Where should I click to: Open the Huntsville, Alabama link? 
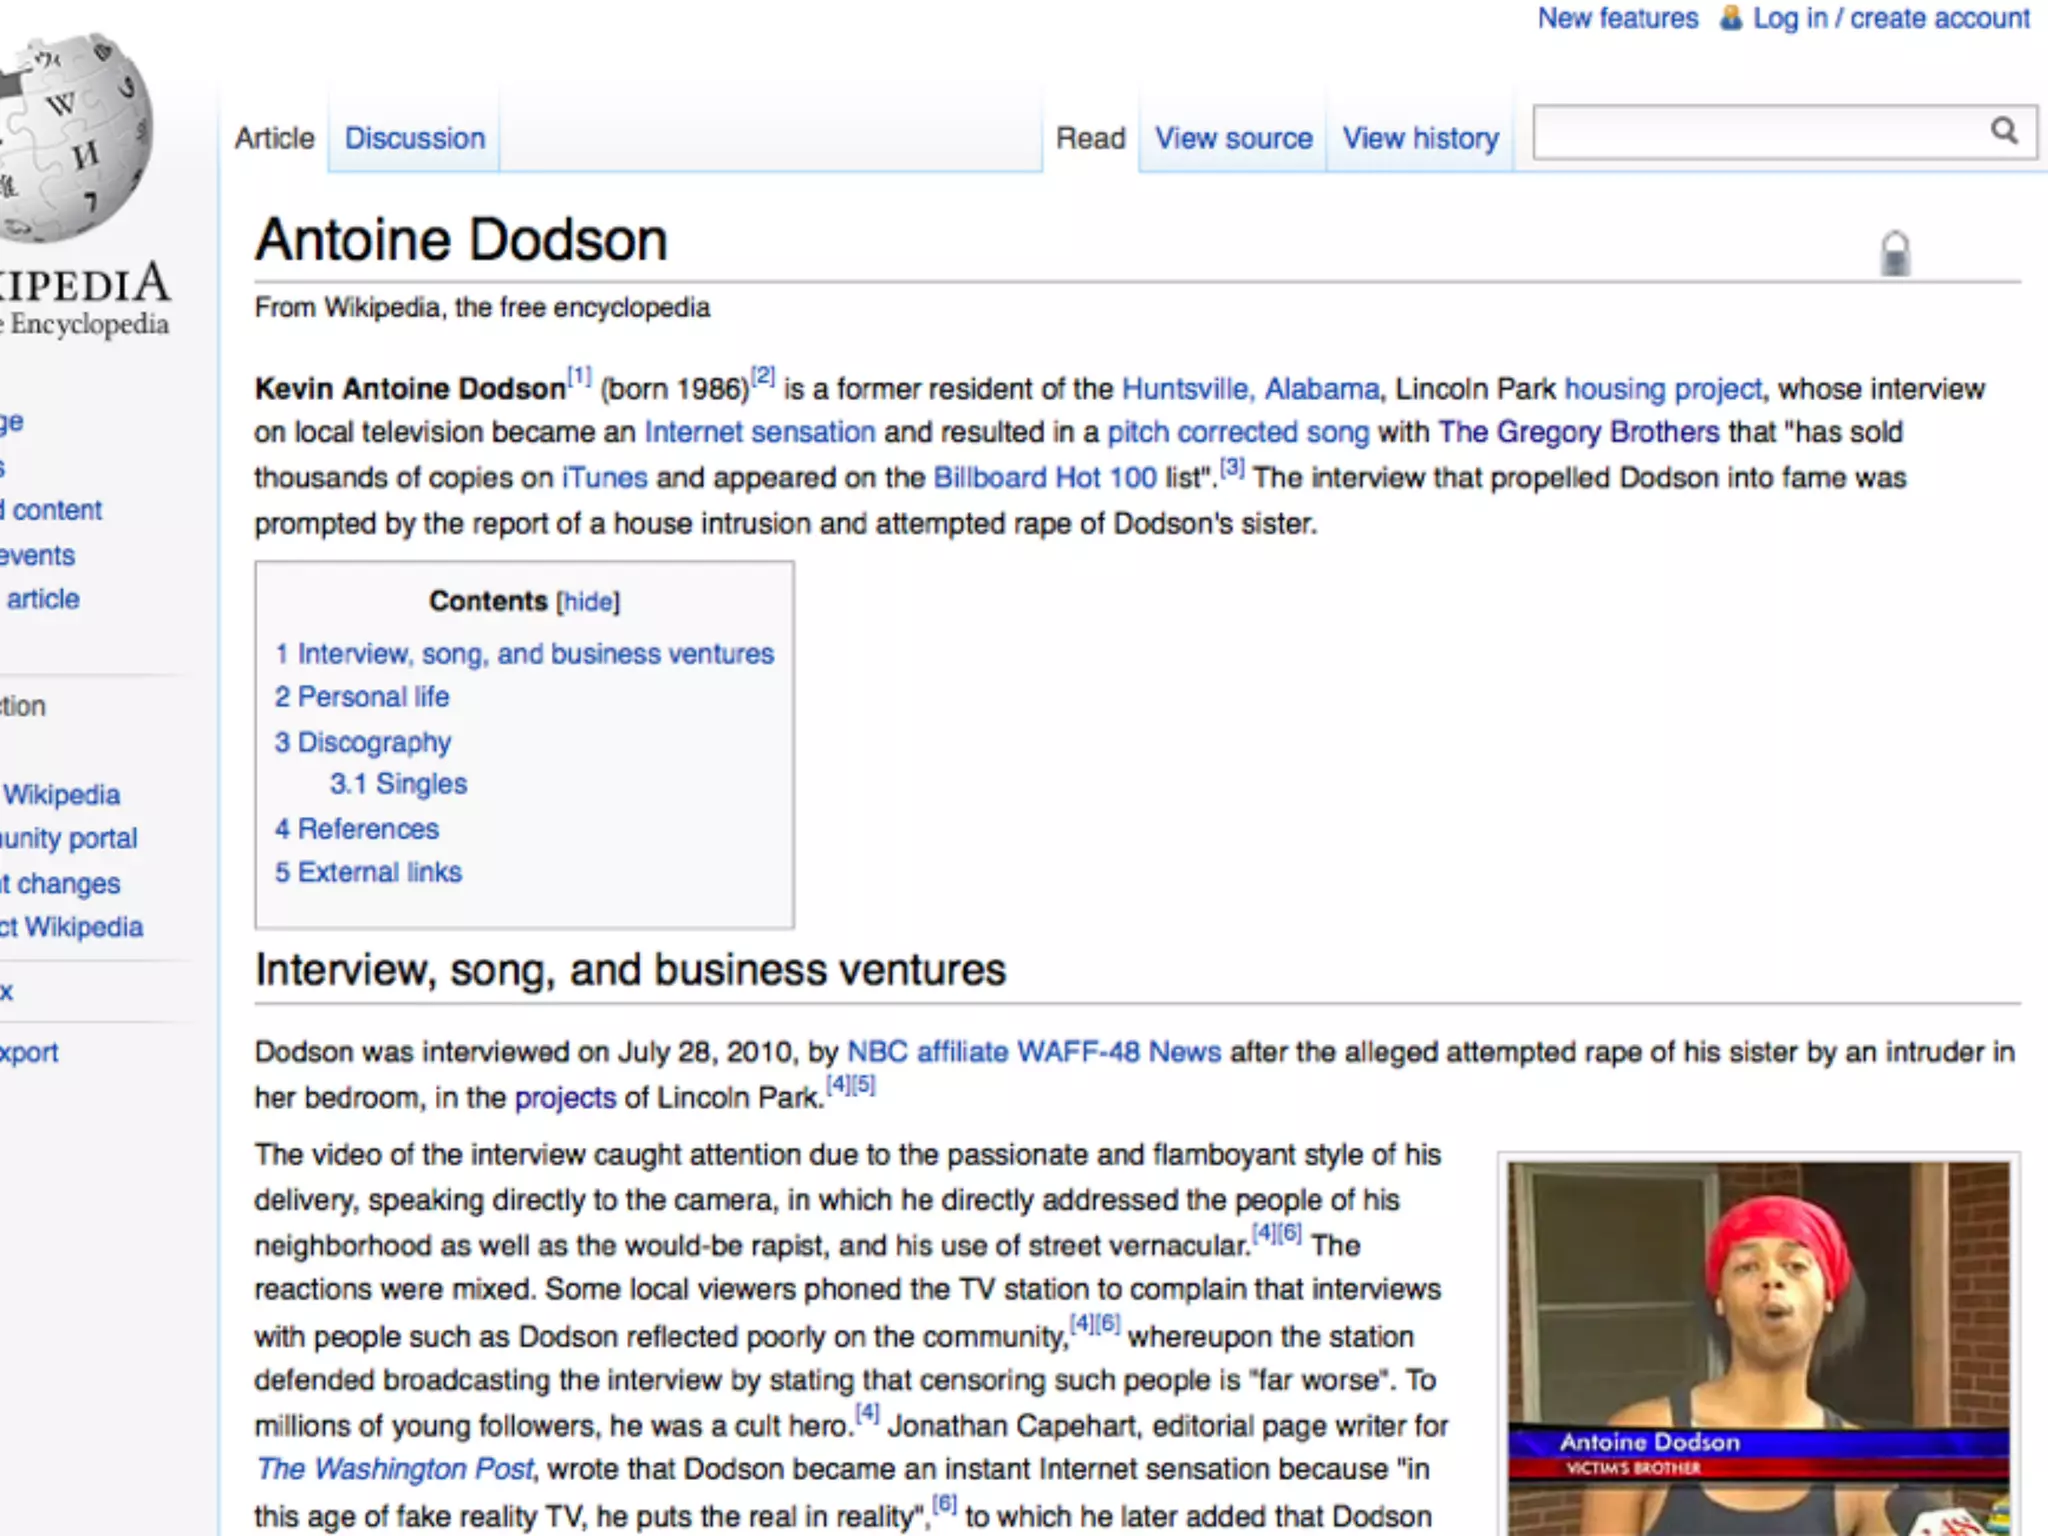click(1250, 388)
